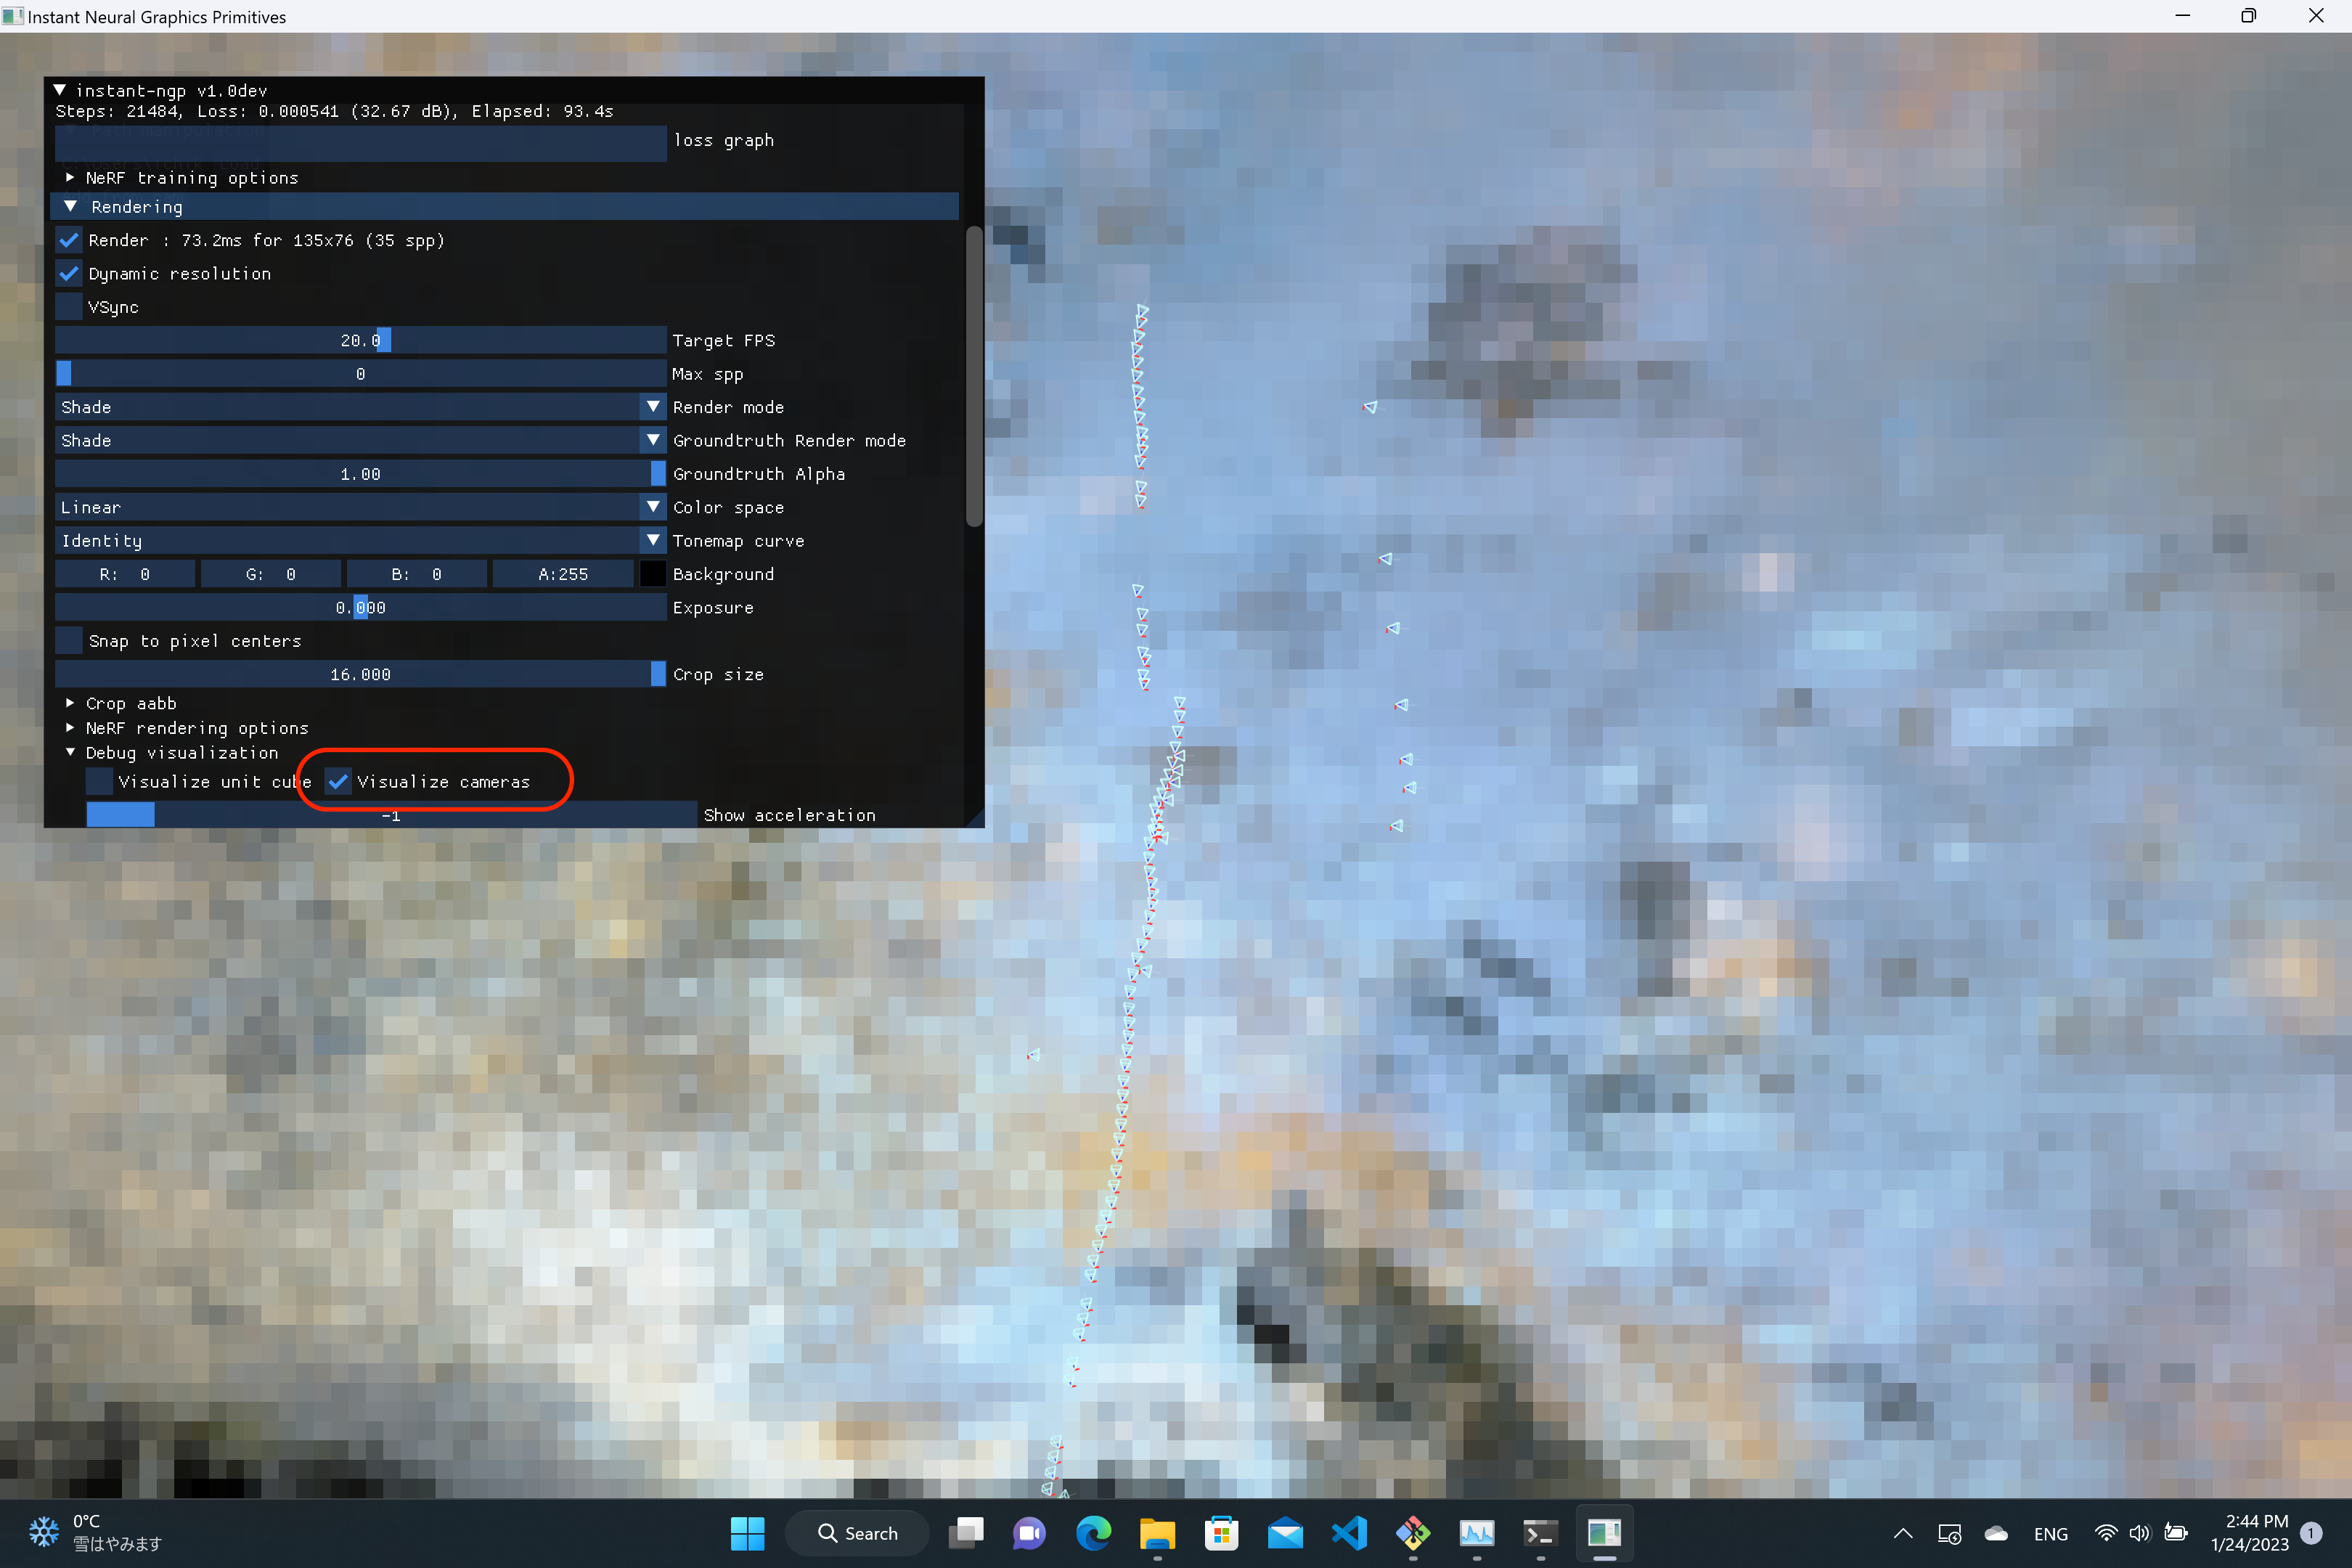Click the Max spp slider
Image resolution: width=2352 pixels, height=1568 pixels.
pyautogui.click(x=361, y=374)
